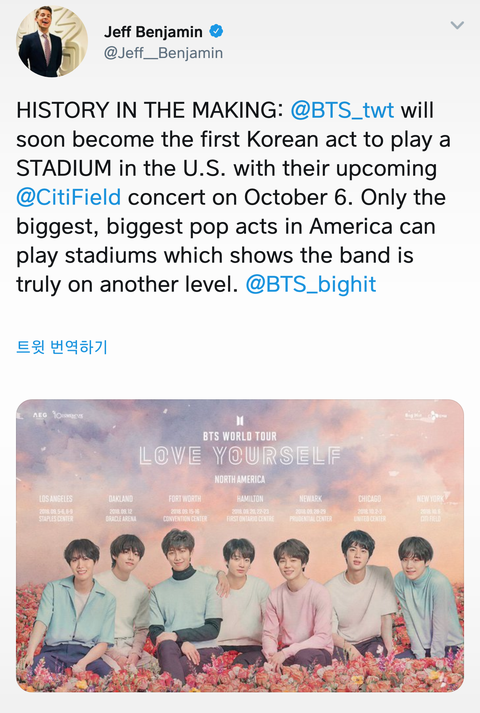Click the @Jeff__Benjamin handle

click(x=163, y=53)
